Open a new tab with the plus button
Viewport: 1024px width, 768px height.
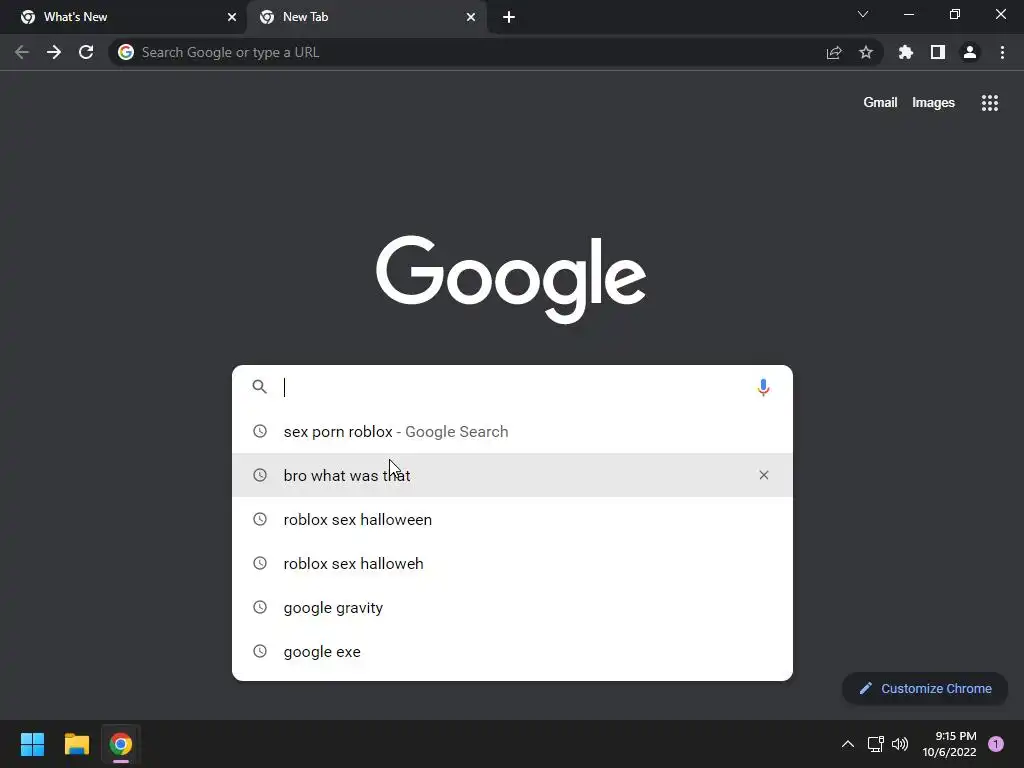[x=509, y=17]
